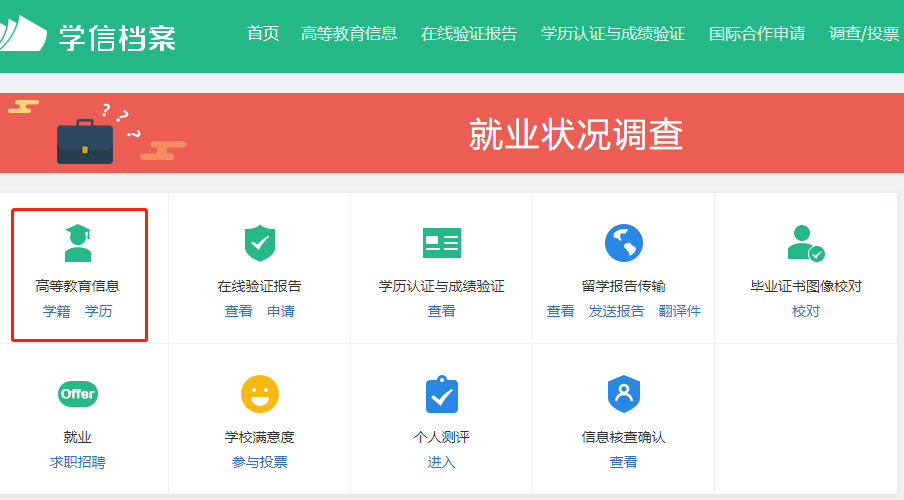Click the blue clipboard 个人测评 icon
Image resolution: width=904 pixels, height=500 pixels.
441,394
